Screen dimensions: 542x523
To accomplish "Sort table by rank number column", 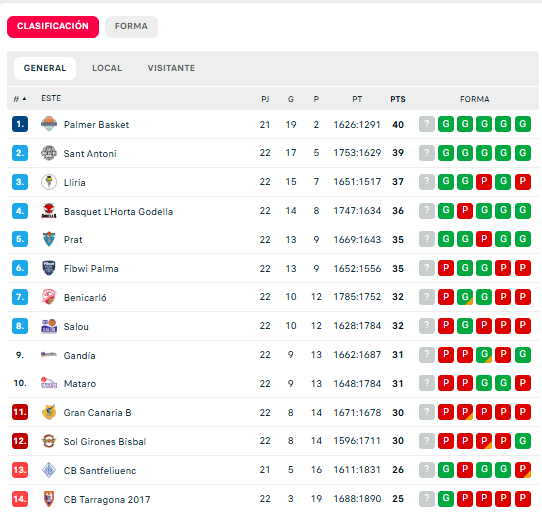I will tap(20, 99).
